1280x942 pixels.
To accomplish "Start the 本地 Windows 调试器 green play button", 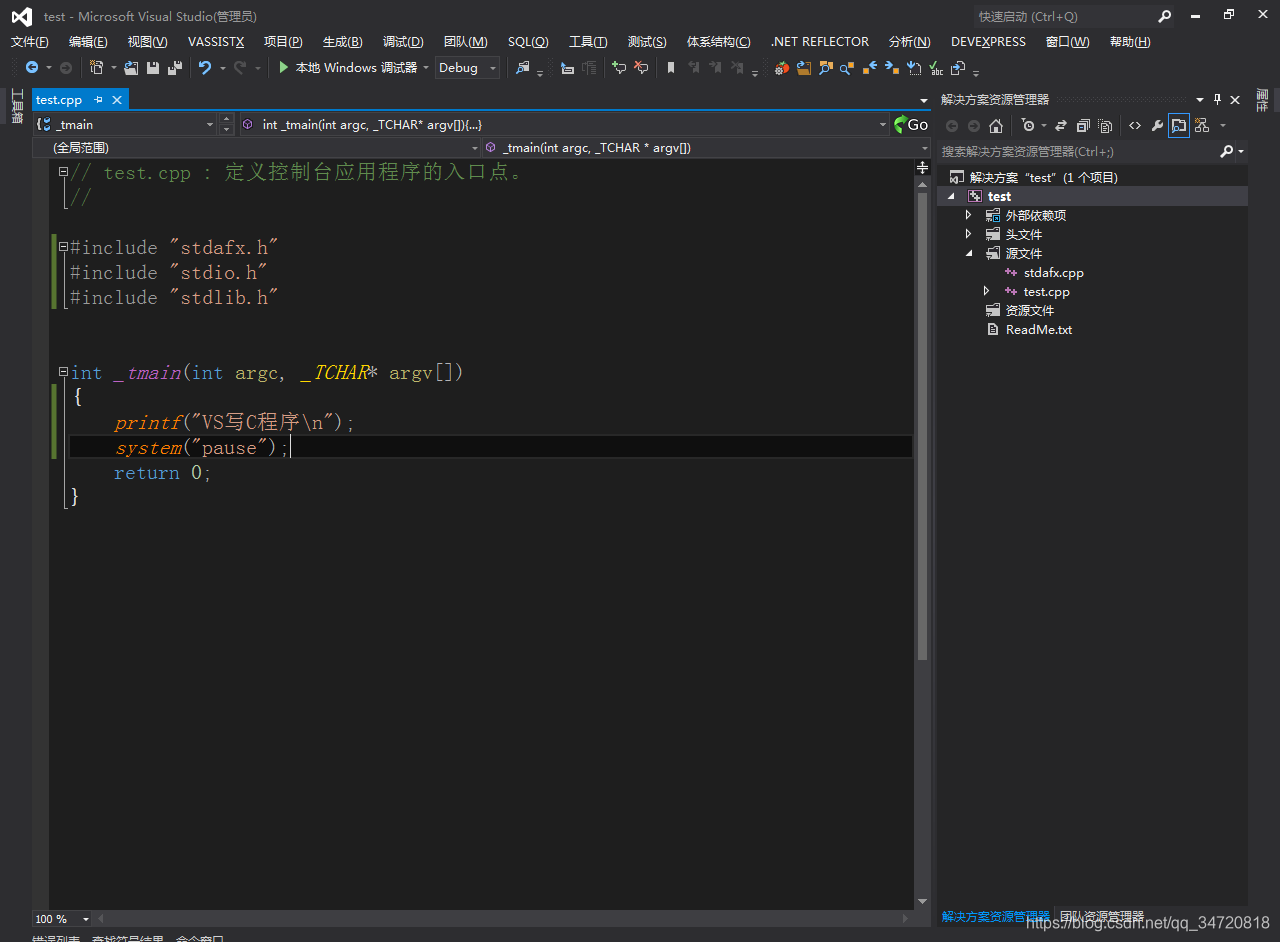I will tap(284, 67).
